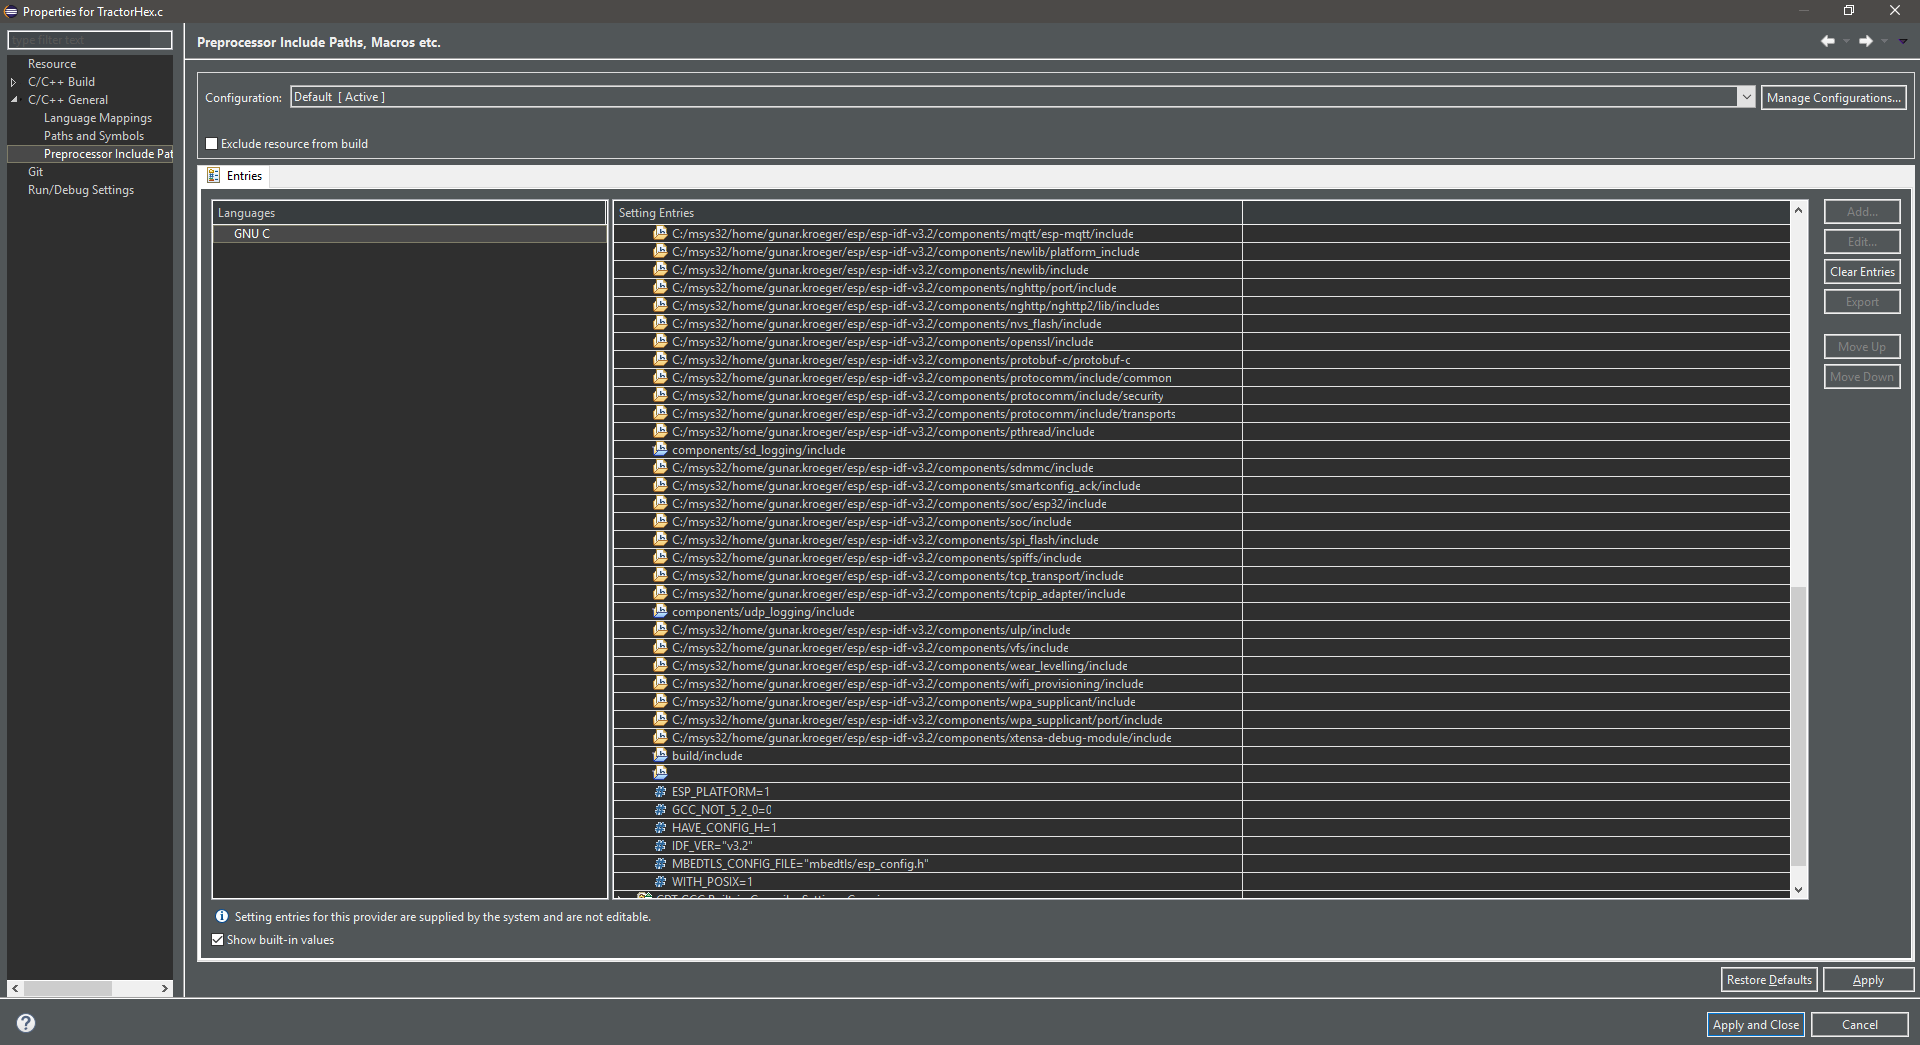
Task: Click the type filter text field
Action: [x=90, y=40]
